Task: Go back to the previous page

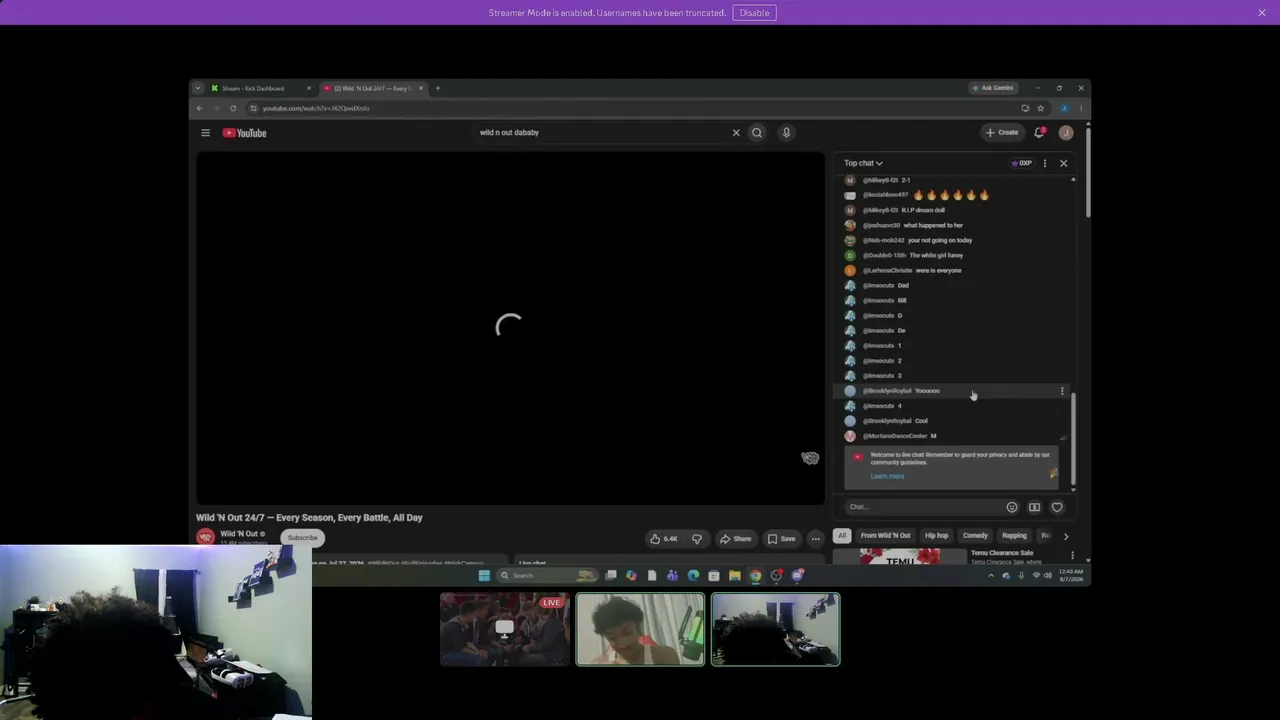Action: [x=199, y=108]
